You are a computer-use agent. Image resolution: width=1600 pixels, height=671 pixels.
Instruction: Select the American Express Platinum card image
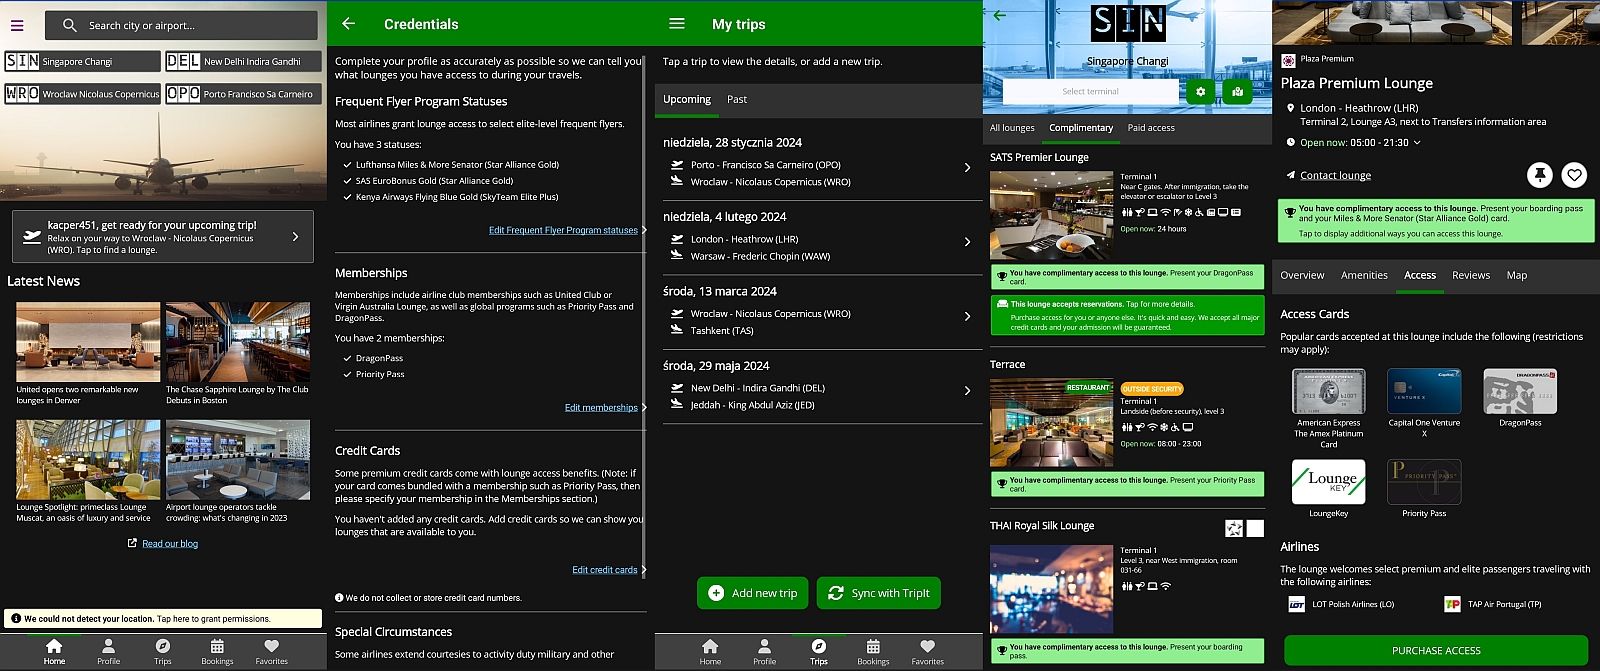(x=1328, y=391)
